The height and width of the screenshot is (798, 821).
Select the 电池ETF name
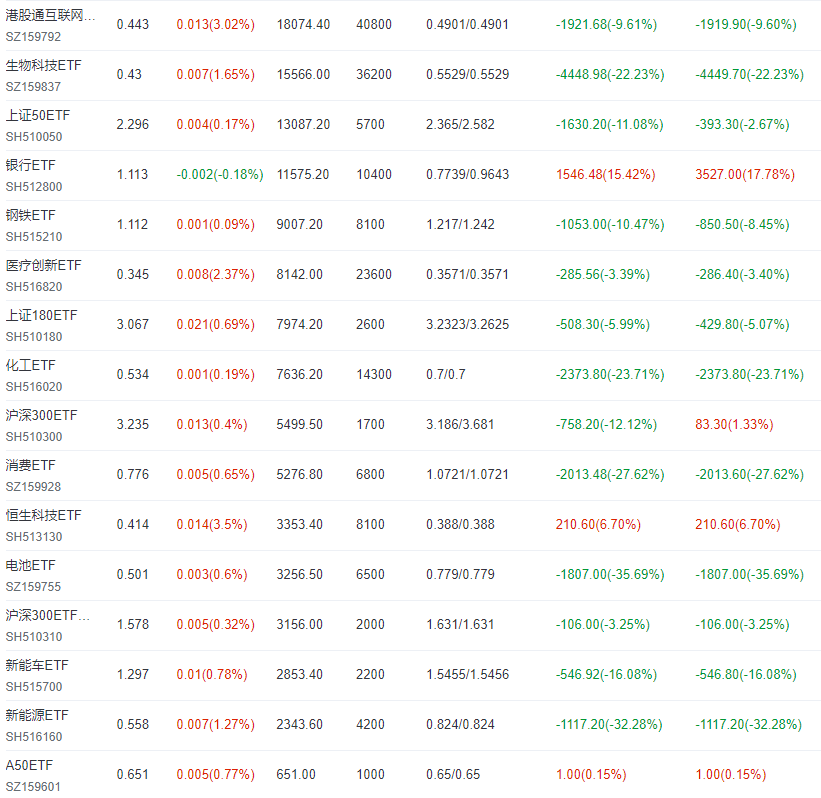point(30,566)
